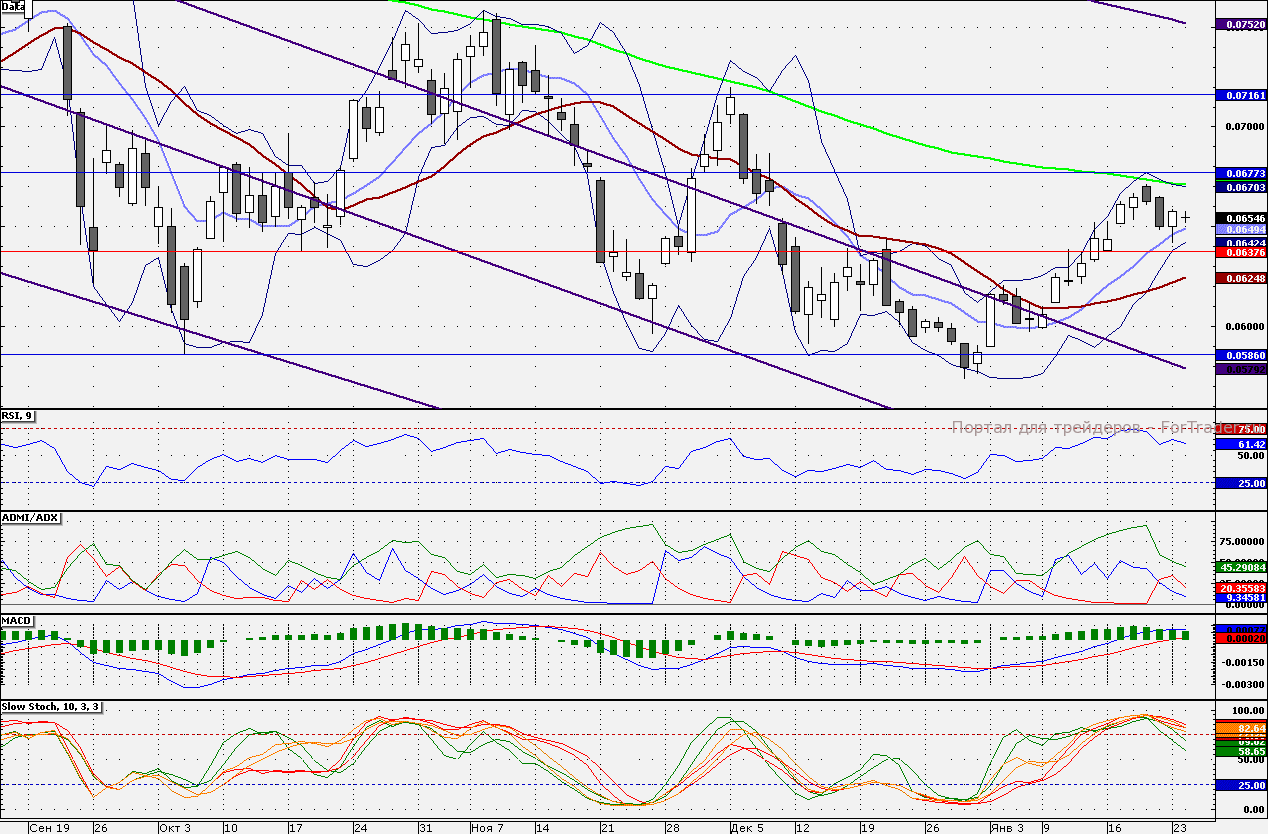Viewport: 1268px width, 834px height.
Task: Select the ADMI/ADX panel label
Action: point(31,518)
